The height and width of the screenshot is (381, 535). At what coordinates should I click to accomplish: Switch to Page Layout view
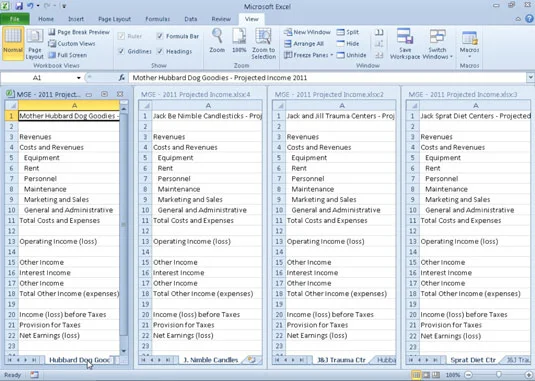[35, 44]
